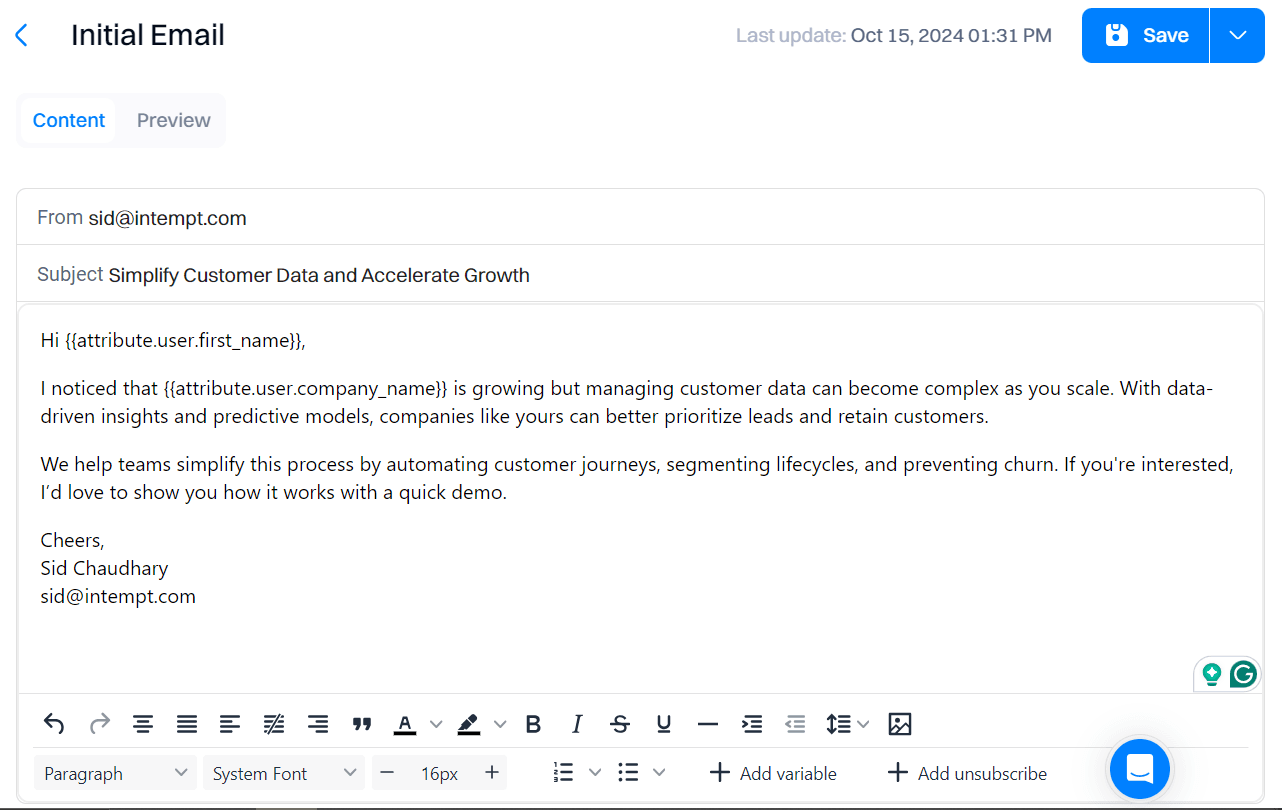The height and width of the screenshot is (810, 1282).
Task: Apply strikethrough formatting
Action: 620,723
